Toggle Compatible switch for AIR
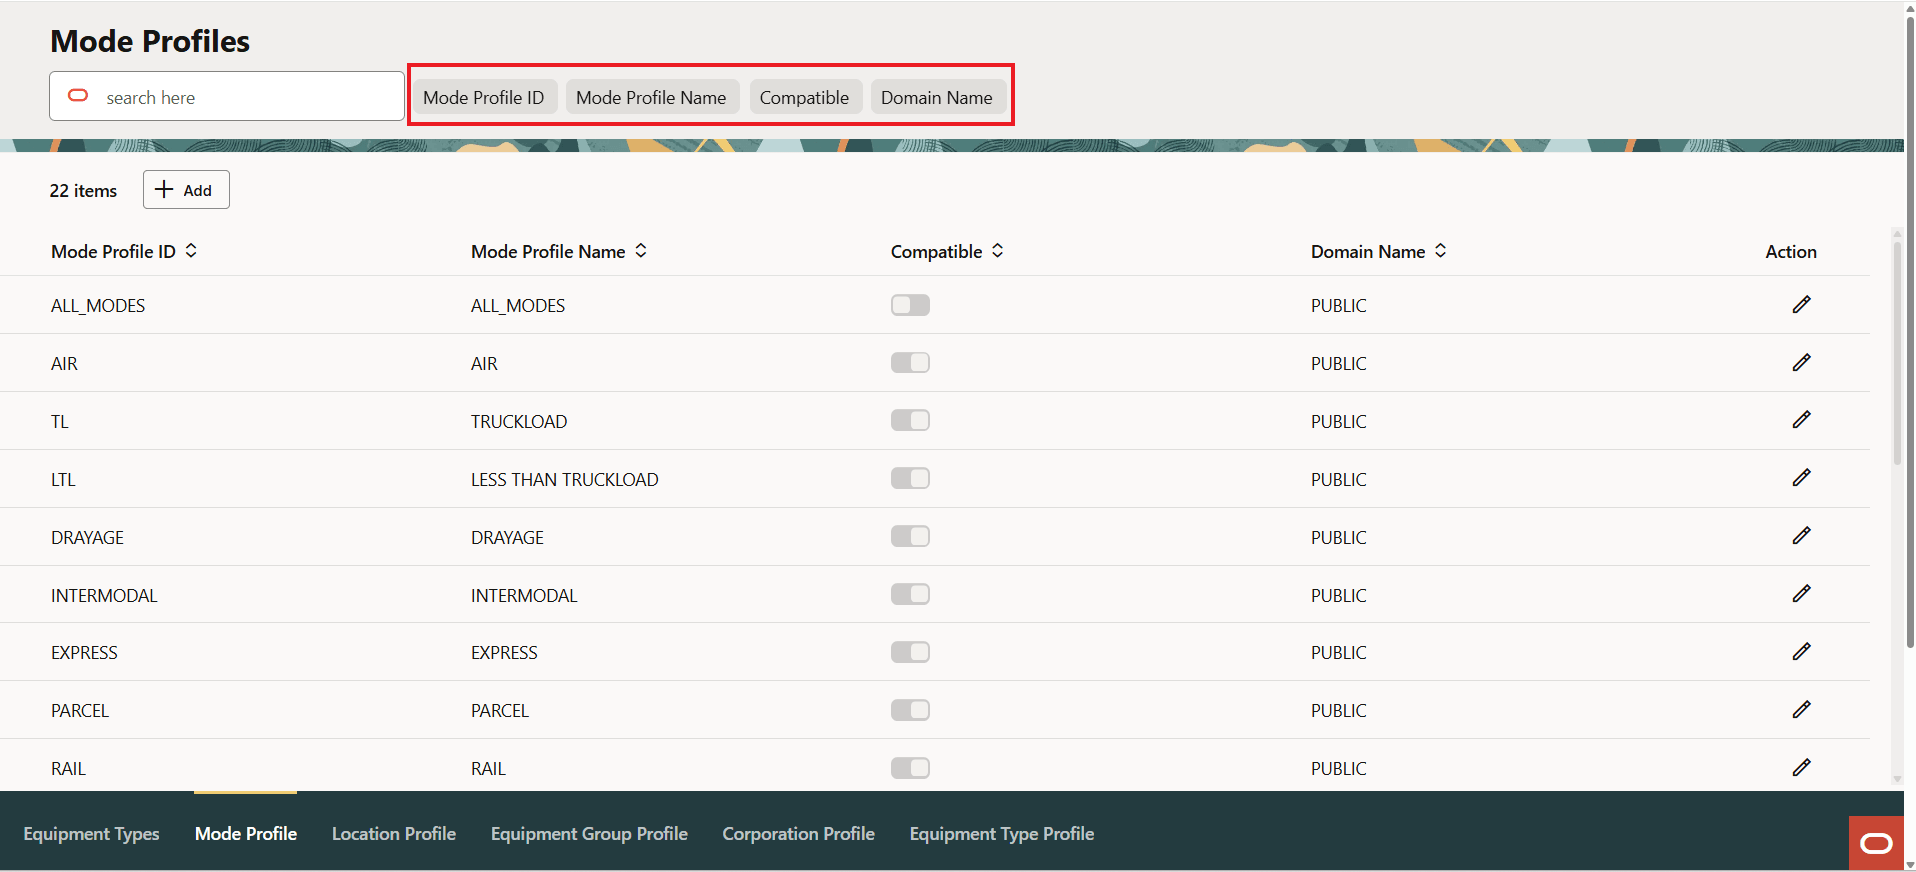 [910, 363]
